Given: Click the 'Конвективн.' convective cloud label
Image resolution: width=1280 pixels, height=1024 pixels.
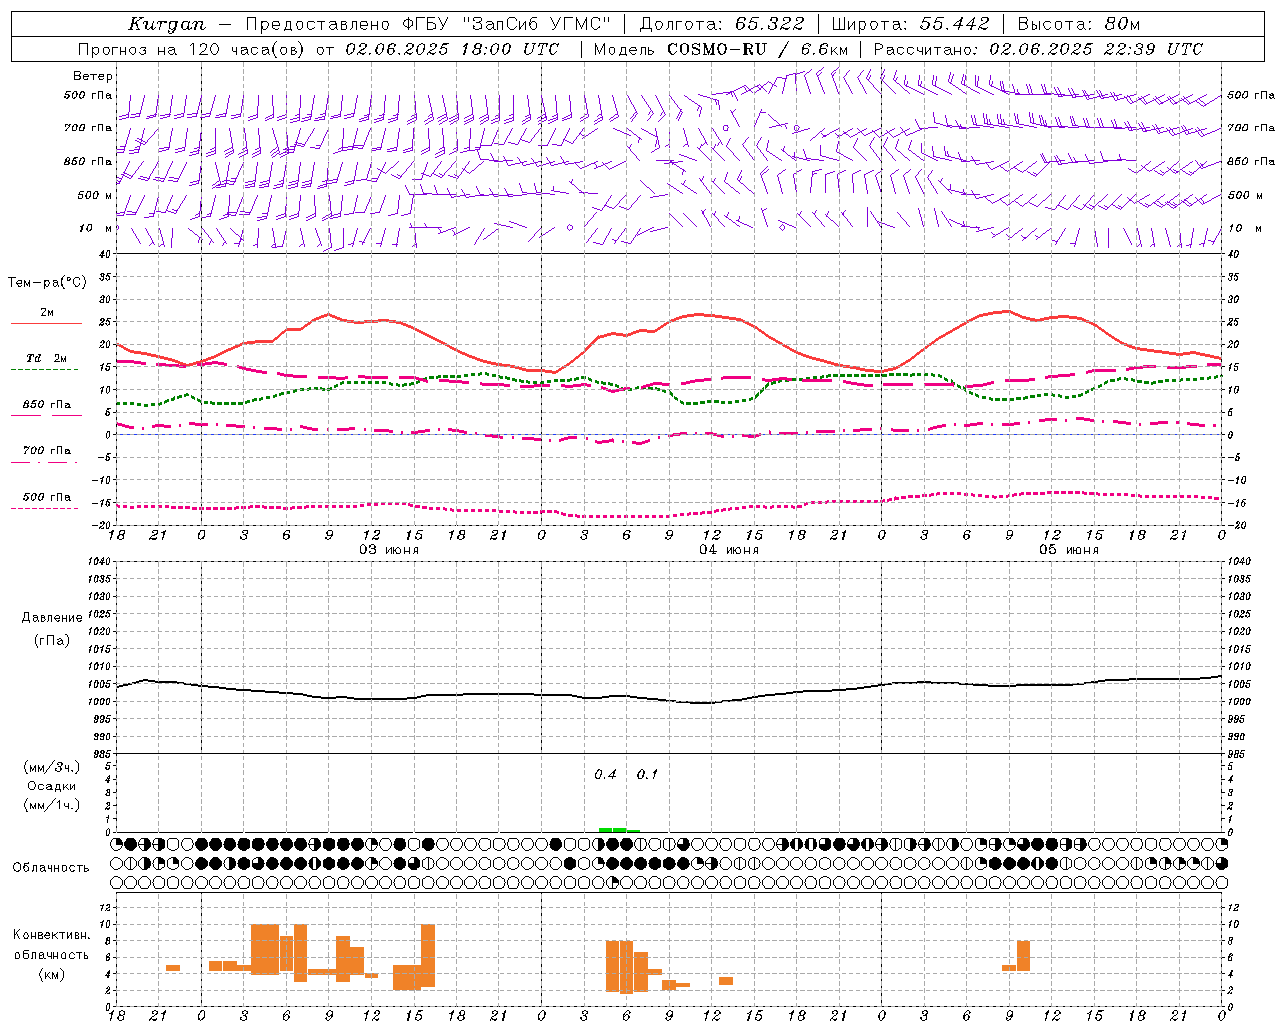Looking at the screenshot, I should (x=51, y=935).
